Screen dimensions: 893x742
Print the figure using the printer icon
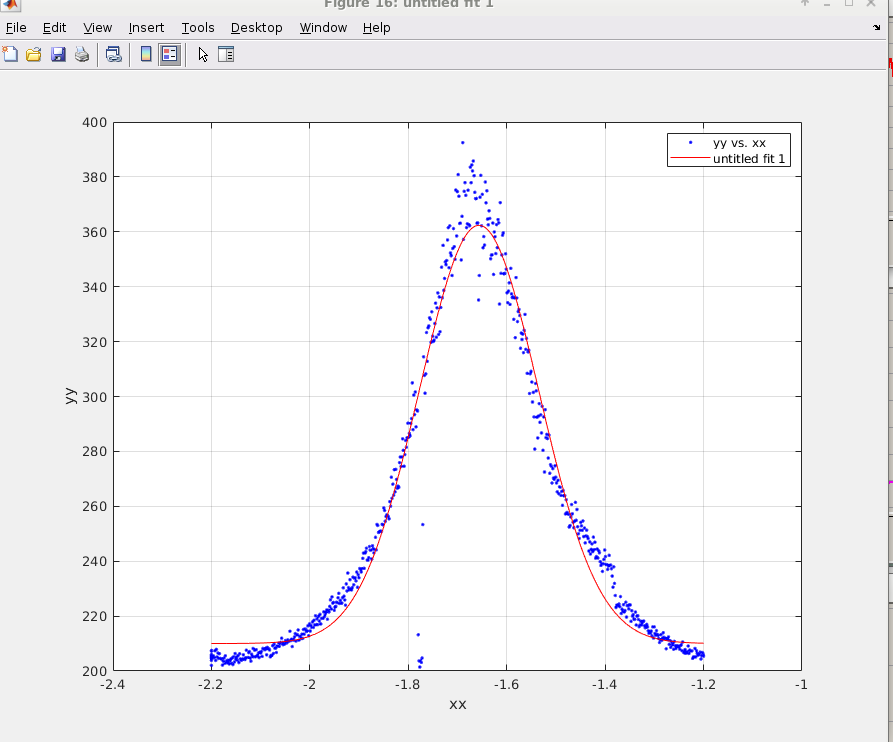82,54
